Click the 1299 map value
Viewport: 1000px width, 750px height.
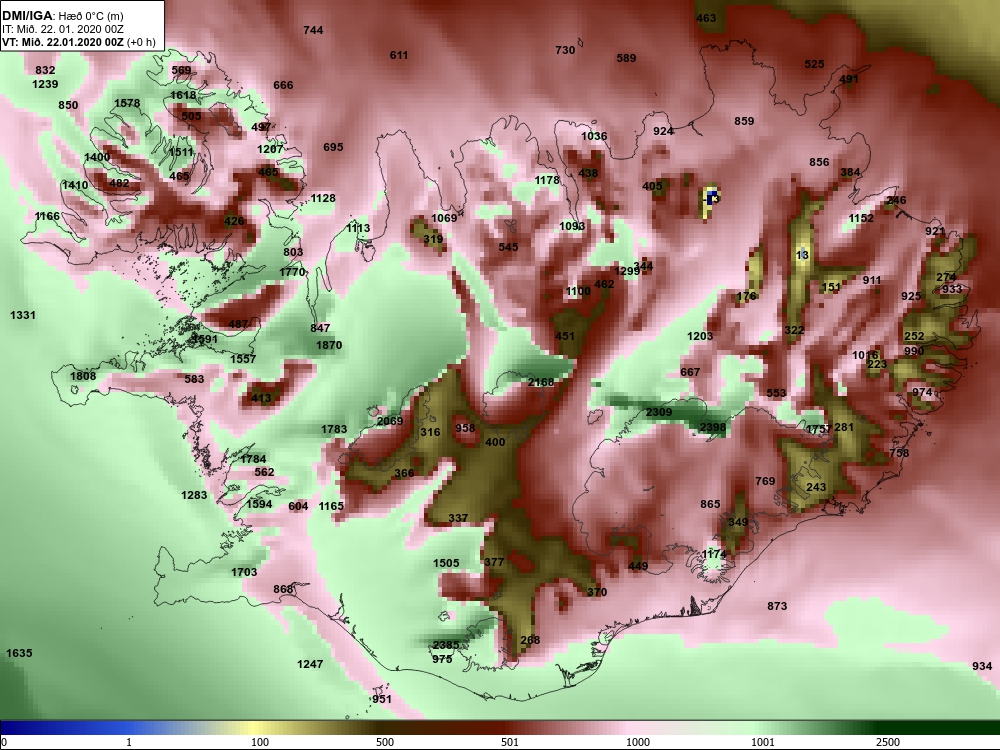[627, 271]
